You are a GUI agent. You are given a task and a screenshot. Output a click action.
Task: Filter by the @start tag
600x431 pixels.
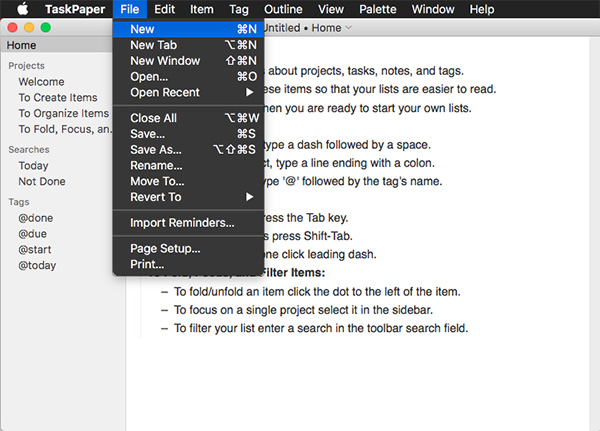coord(34,250)
